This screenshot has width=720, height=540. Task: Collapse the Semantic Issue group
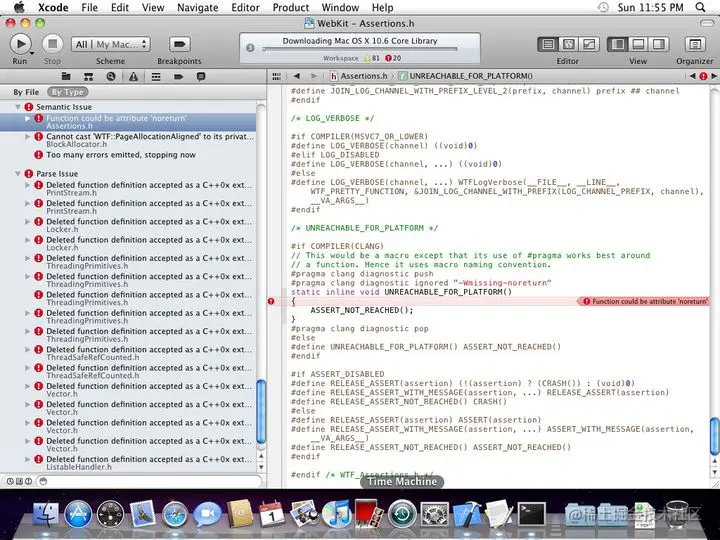coord(17,107)
